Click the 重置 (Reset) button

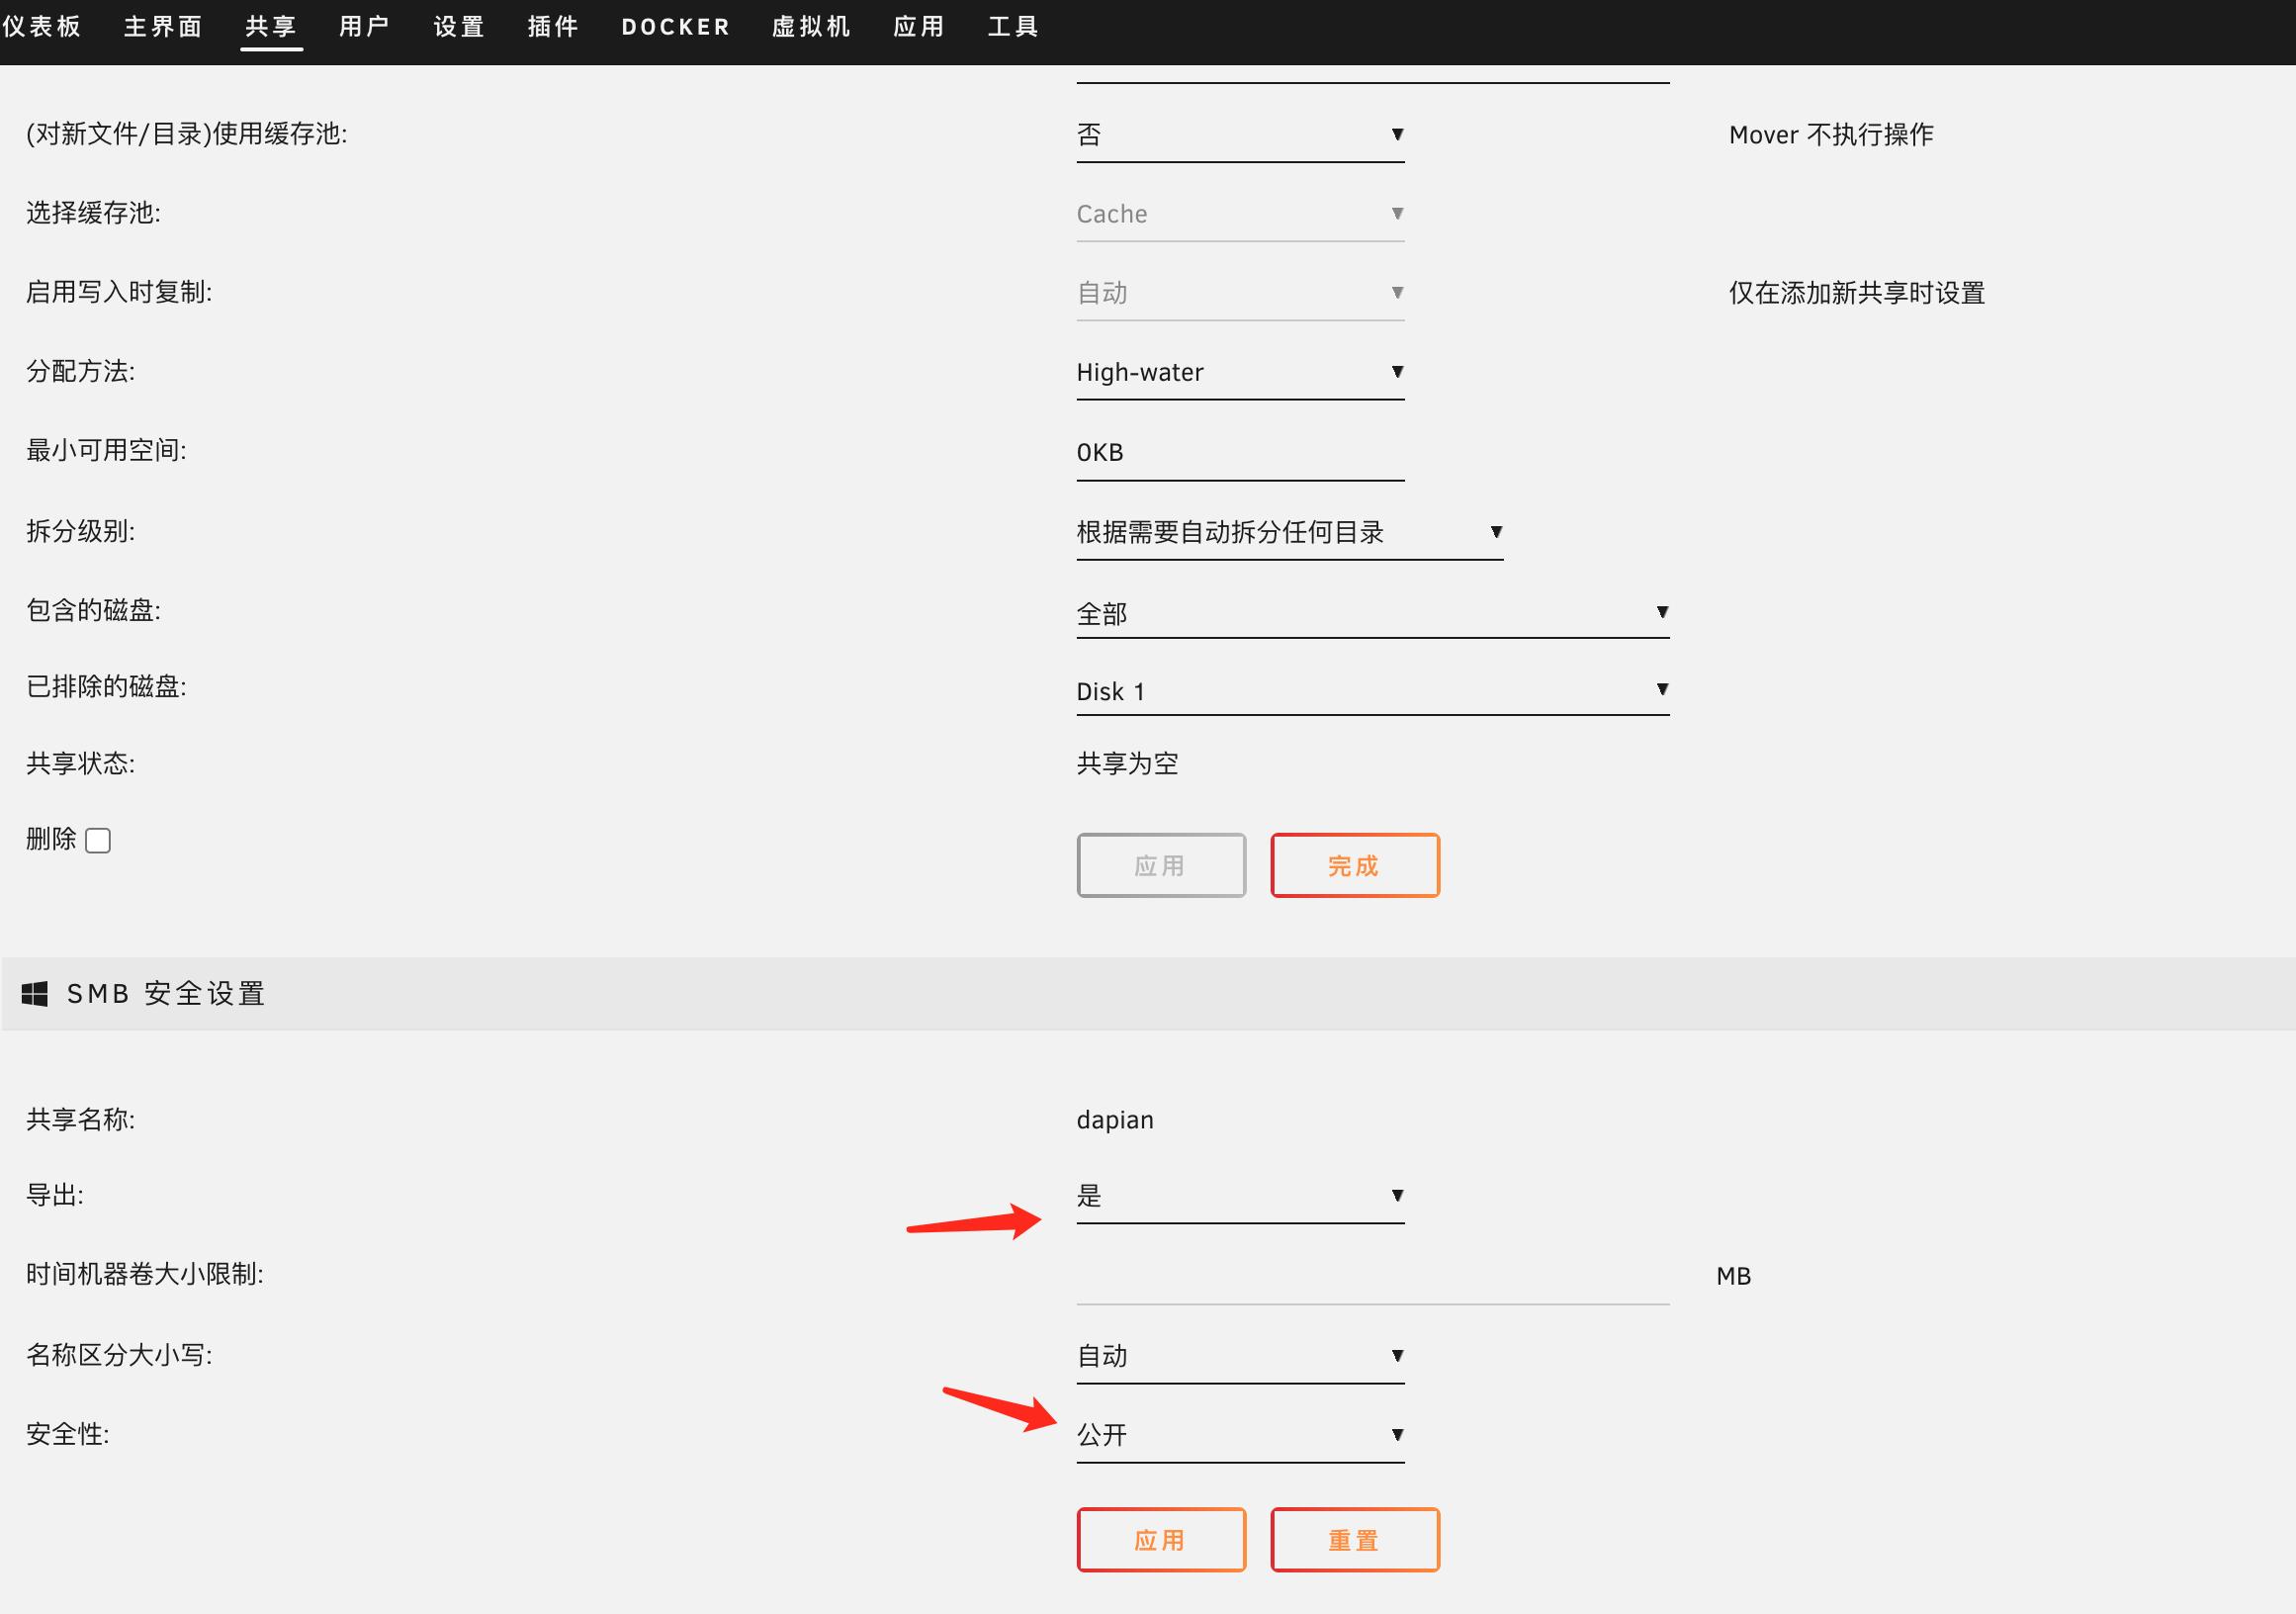1354,1540
